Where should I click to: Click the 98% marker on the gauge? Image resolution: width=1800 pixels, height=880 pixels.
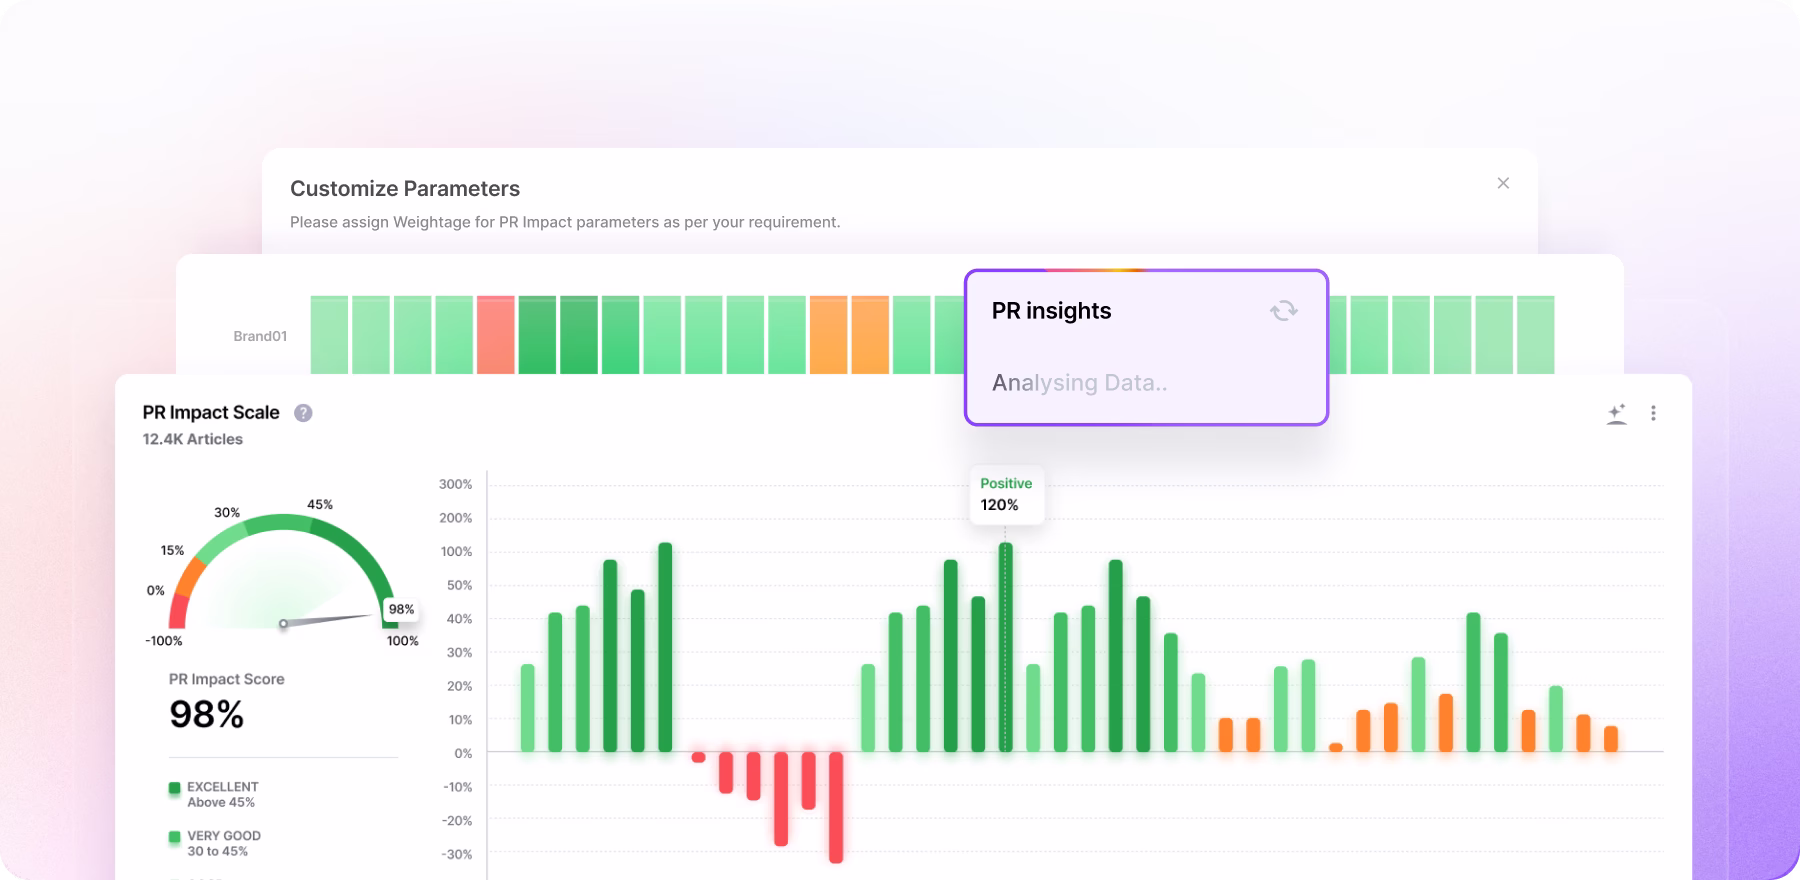[401, 609]
